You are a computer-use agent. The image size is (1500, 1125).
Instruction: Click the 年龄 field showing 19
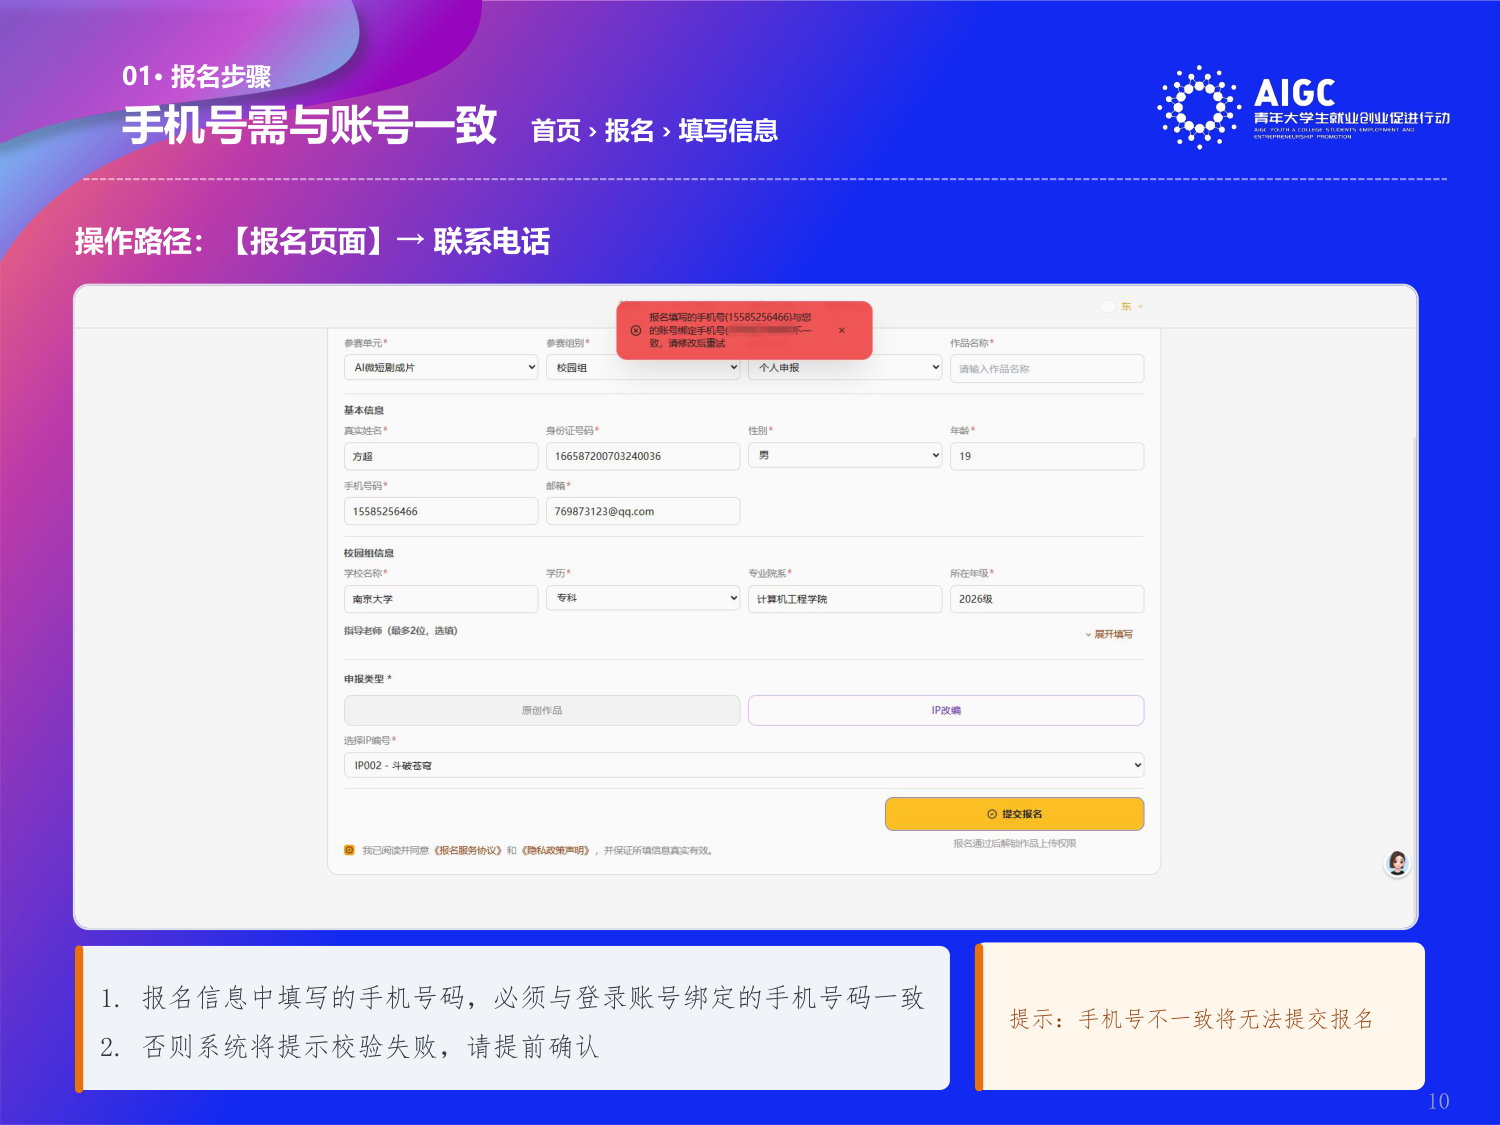[x=1047, y=456]
